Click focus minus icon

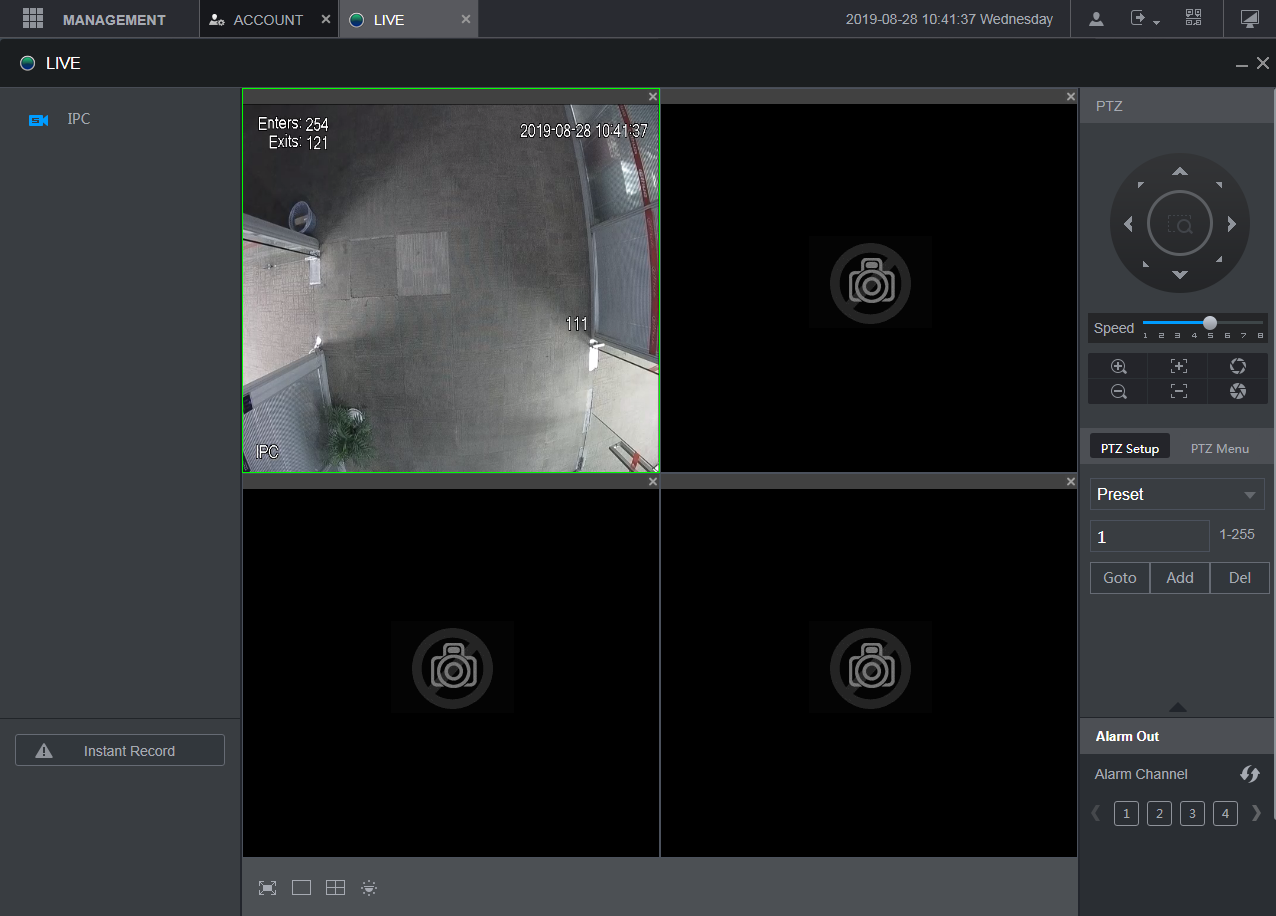[1178, 392]
